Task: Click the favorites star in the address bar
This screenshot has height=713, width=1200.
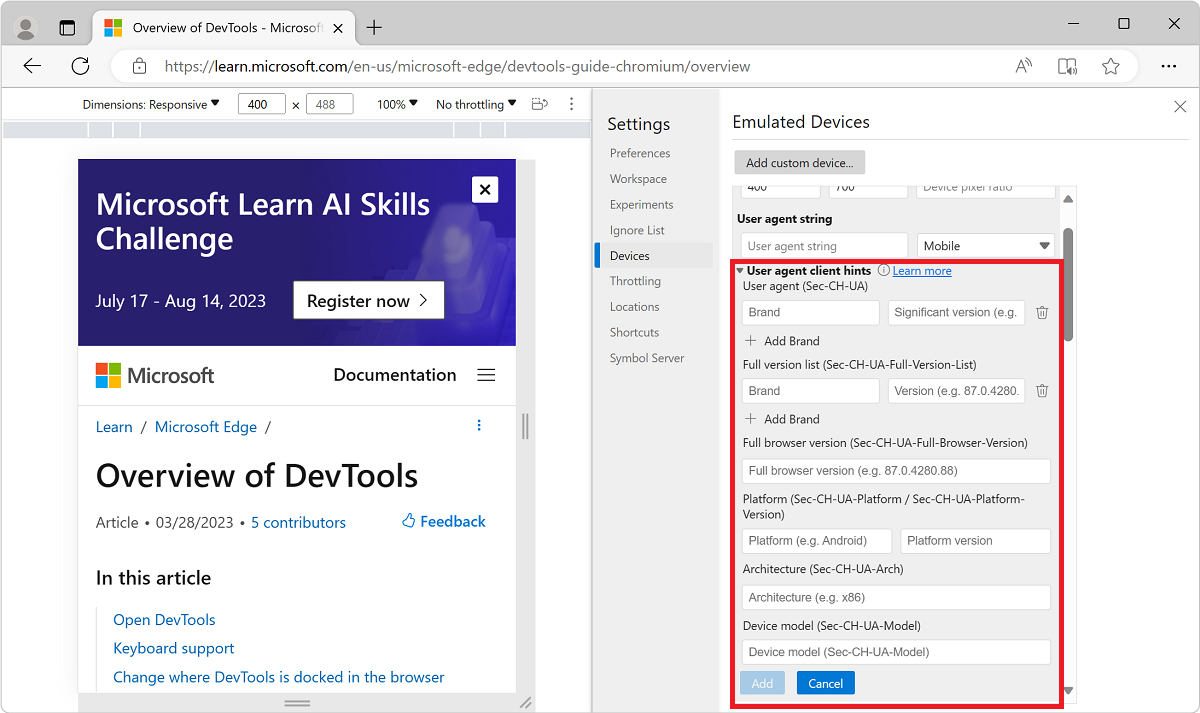Action: pos(1110,65)
